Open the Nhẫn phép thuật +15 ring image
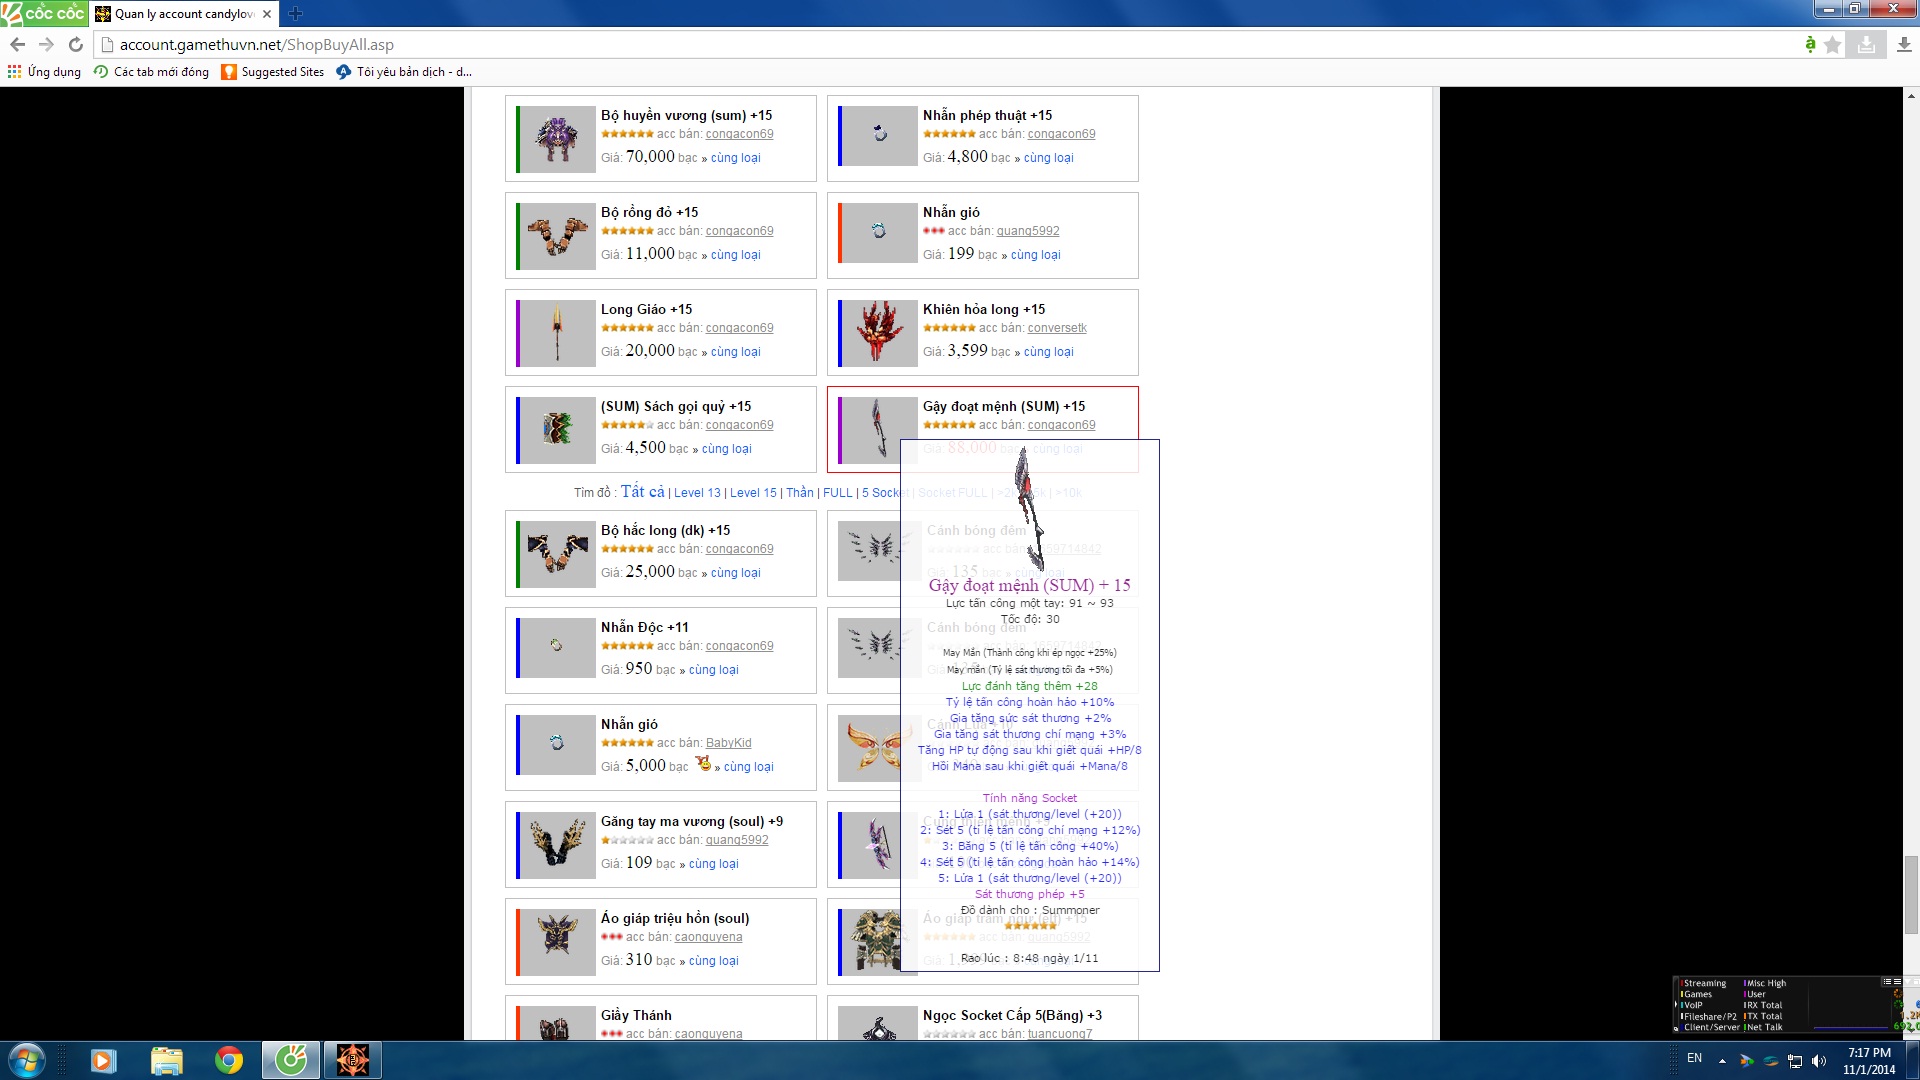The width and height of the screenshot is (1920, 1080). point(880,135)
